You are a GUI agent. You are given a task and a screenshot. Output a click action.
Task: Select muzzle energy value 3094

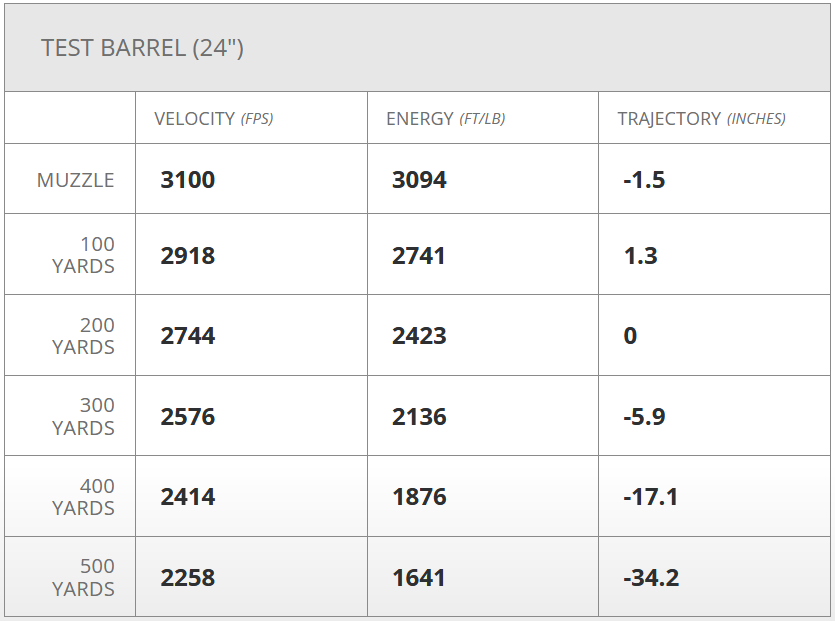click(419, 180)
